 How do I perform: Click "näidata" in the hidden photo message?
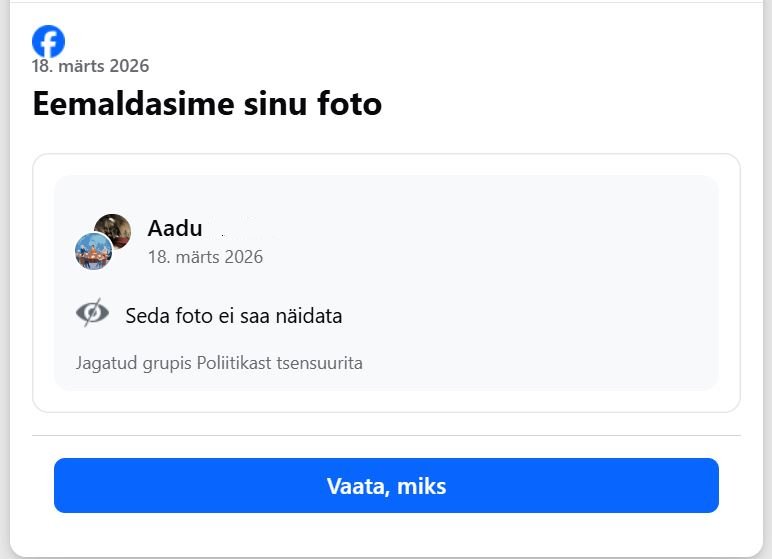[310, 316]
